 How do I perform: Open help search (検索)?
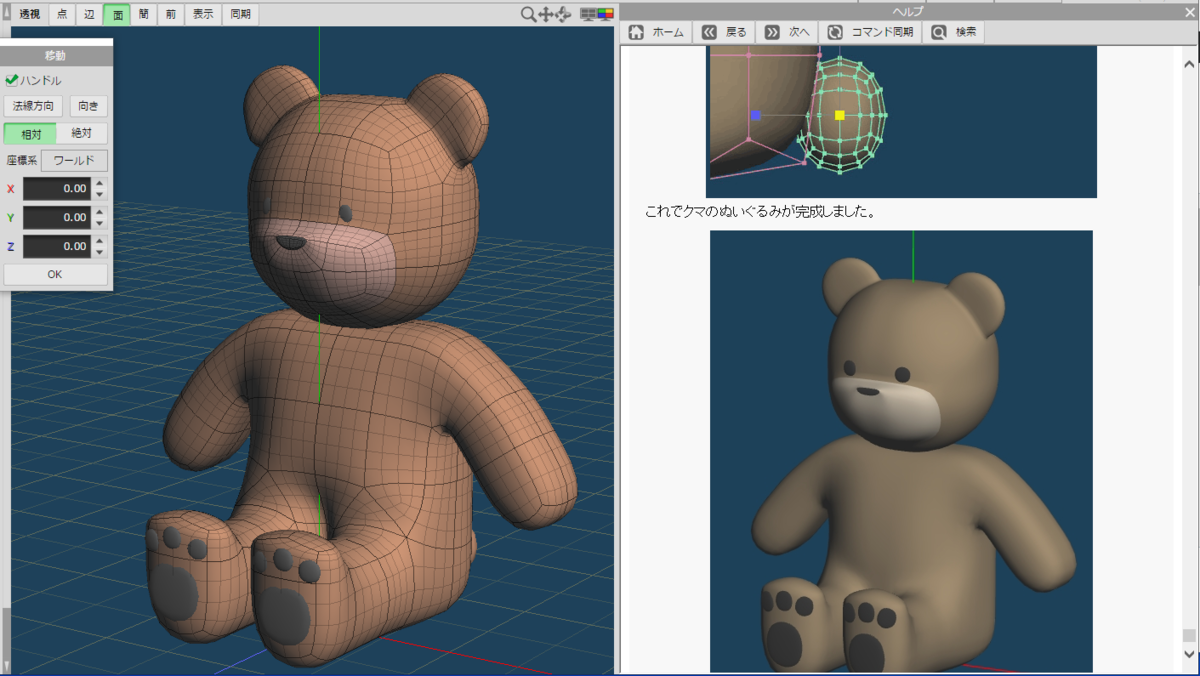click(954, 32)
